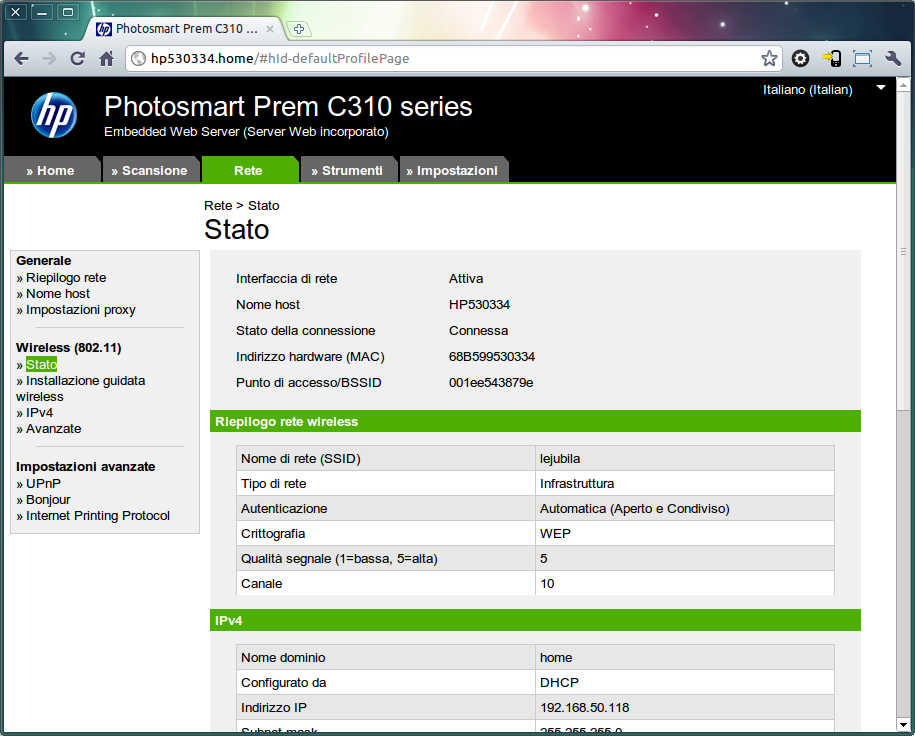Open the Impostazioni tab
The image size is (915, 736).
pos(452,170)
